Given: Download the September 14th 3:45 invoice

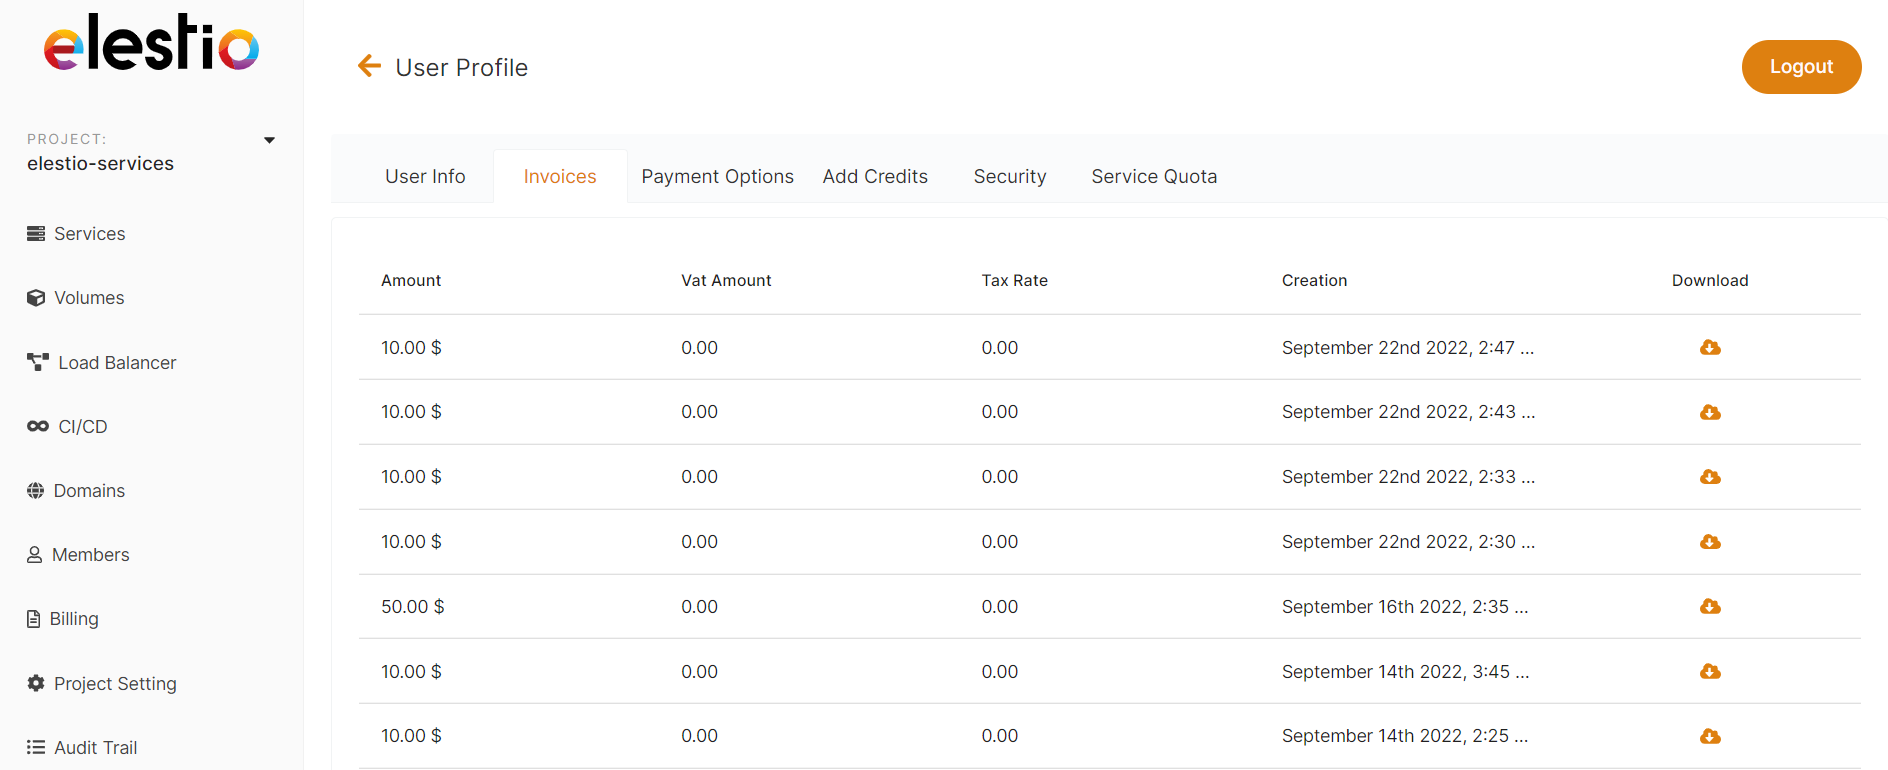Looking at the screenshot, I should pos(1710,672).
